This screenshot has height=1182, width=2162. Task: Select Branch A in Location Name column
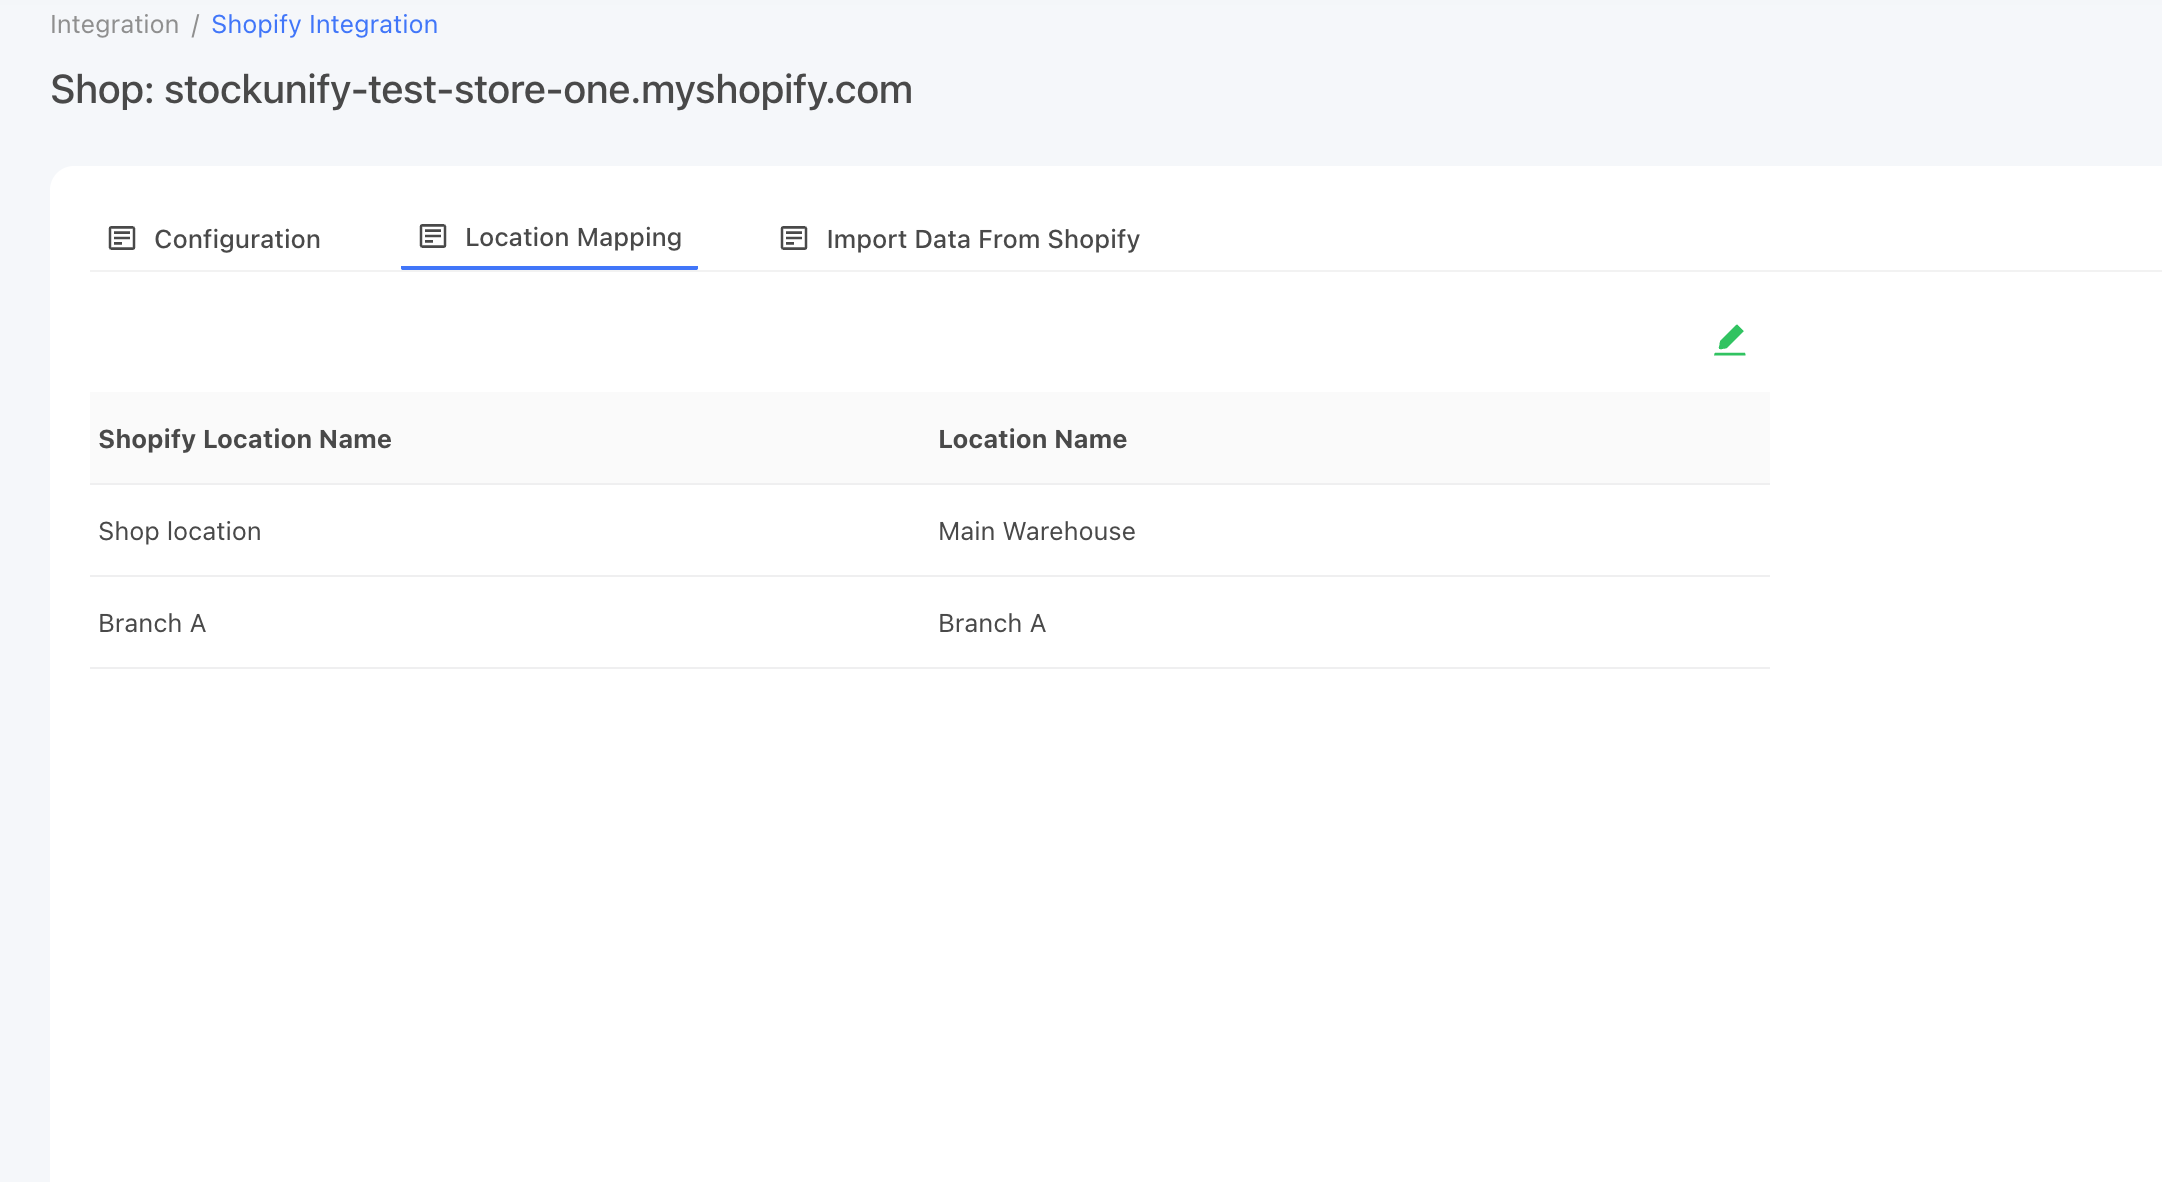click(x=992, y=623)
